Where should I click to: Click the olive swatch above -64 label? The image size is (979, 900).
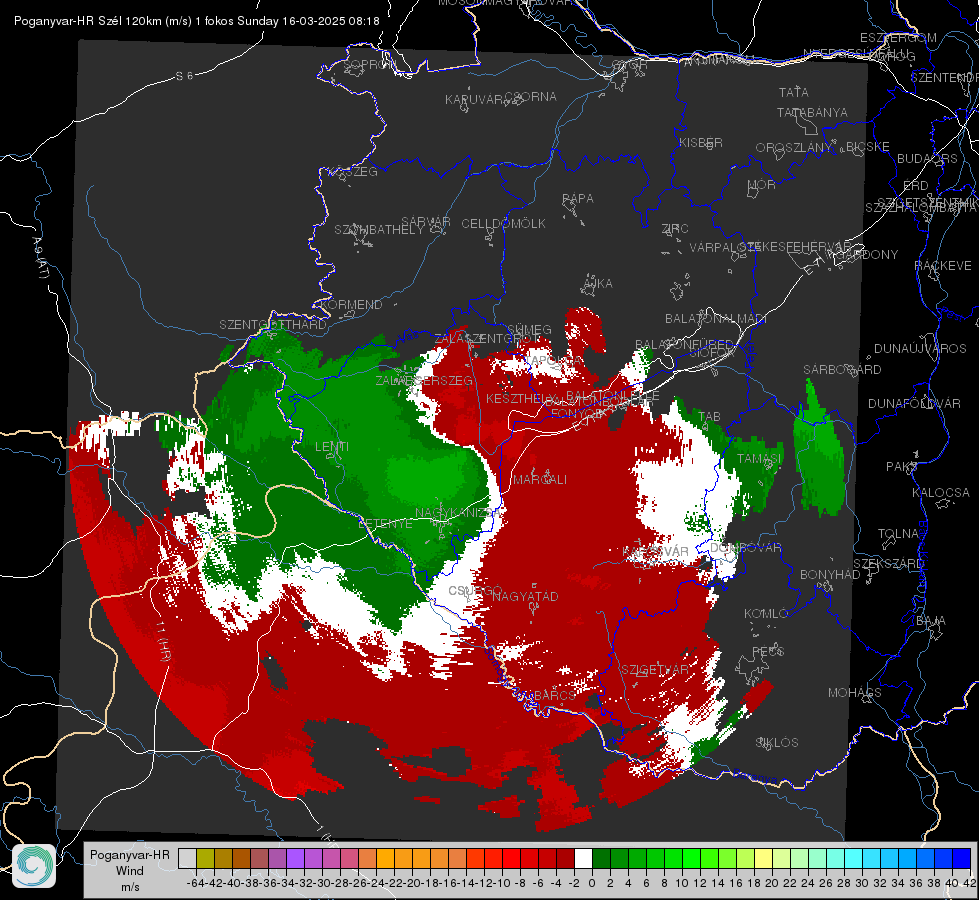205,858
